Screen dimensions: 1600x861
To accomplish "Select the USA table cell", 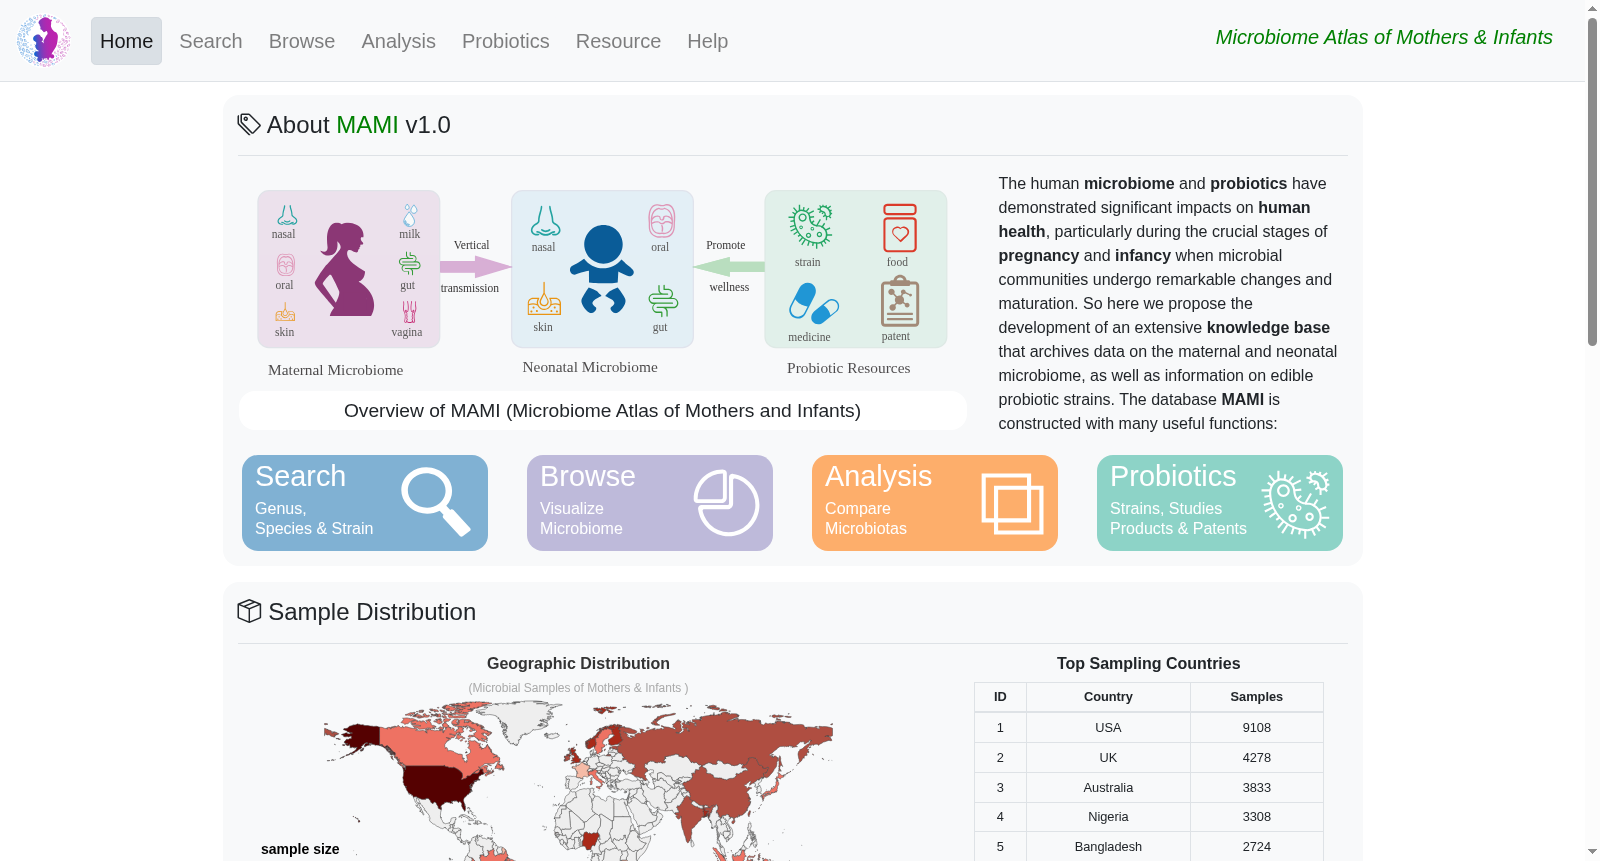I will pyautogui.click(x=1108, y=728).
